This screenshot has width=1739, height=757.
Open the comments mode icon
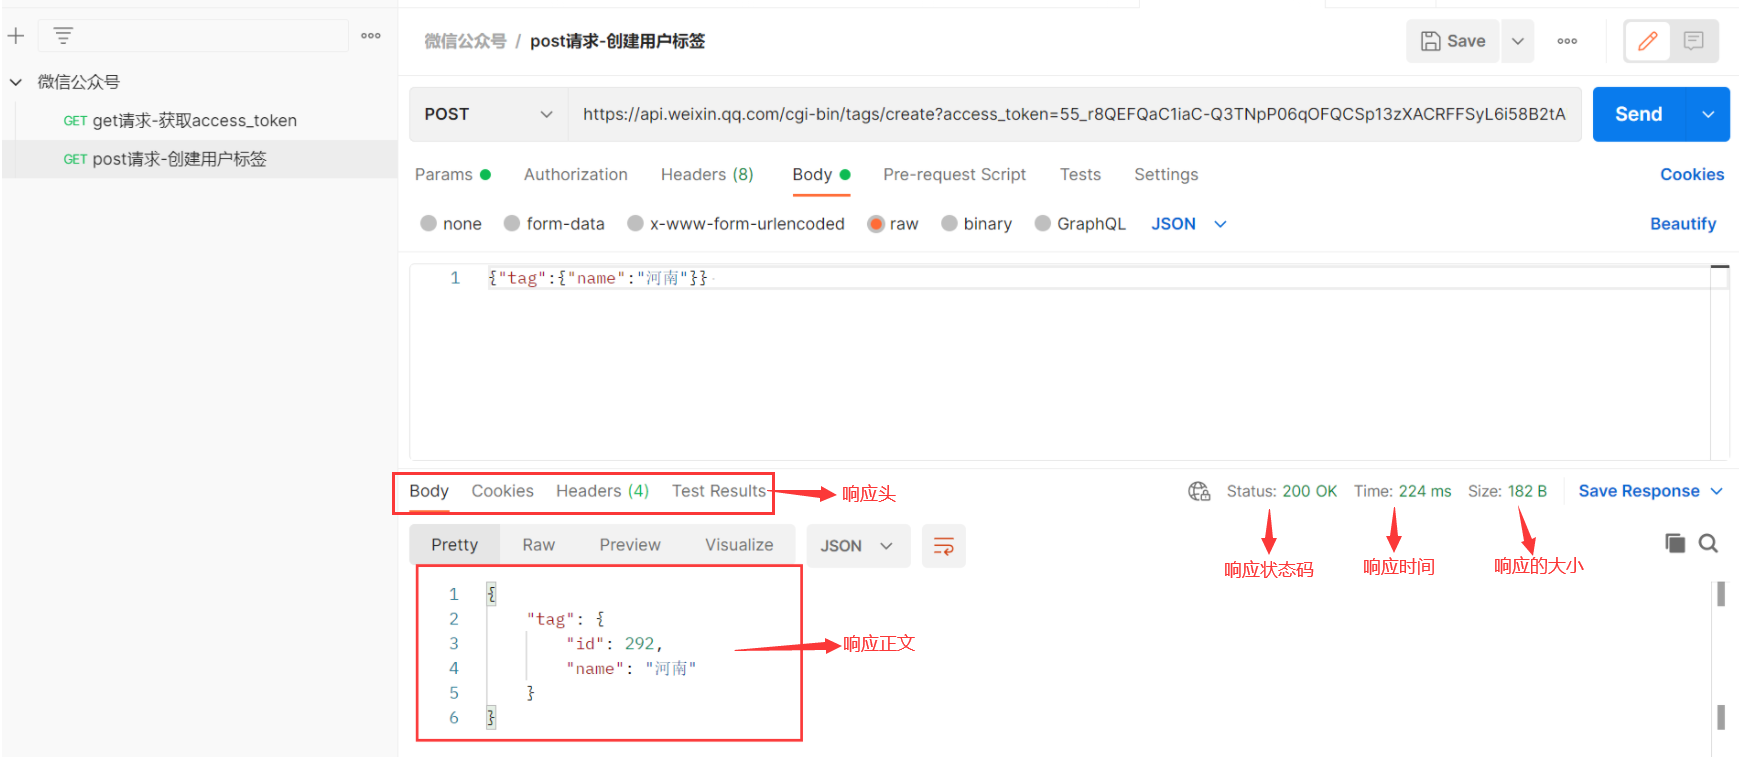(x=1693, y=41)
